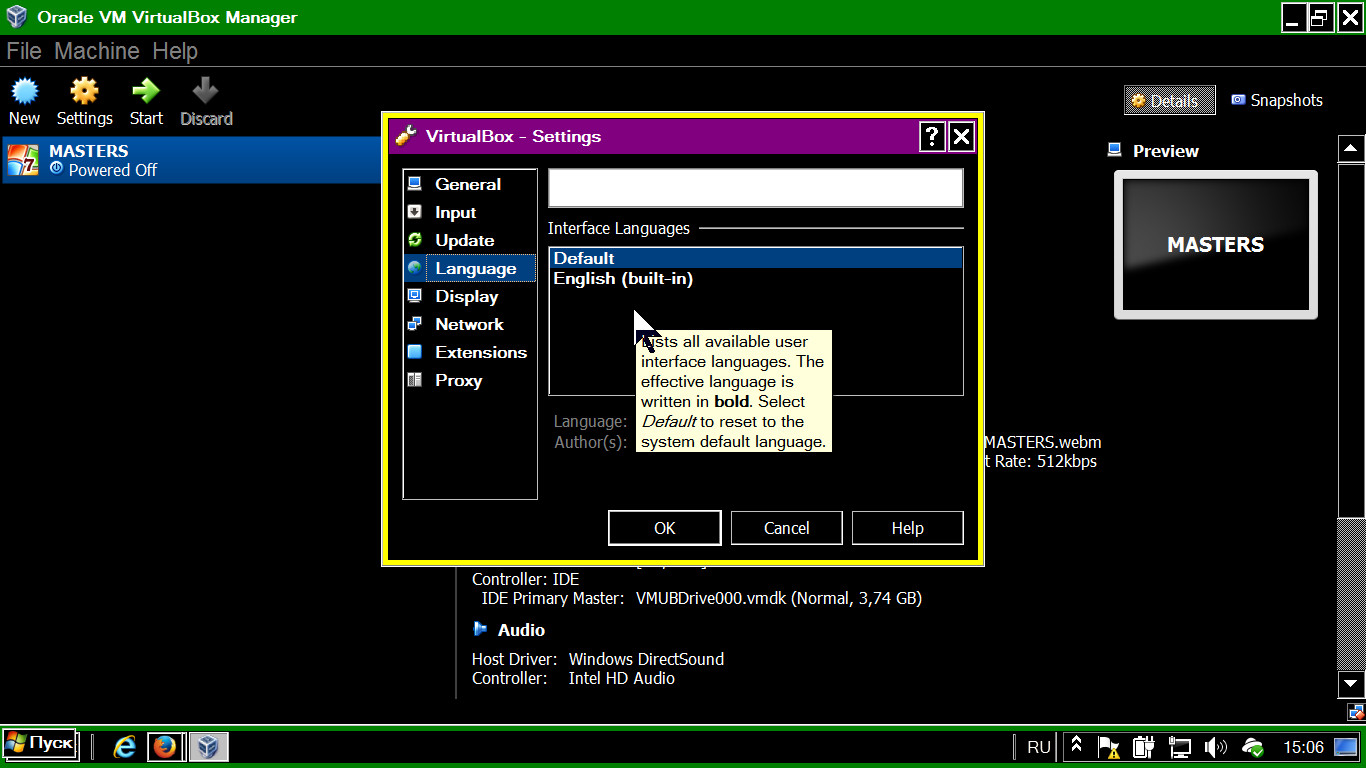Select the MASTERS virtual machine entry
Screen dimensions: 1366x768
click(191, 160)
